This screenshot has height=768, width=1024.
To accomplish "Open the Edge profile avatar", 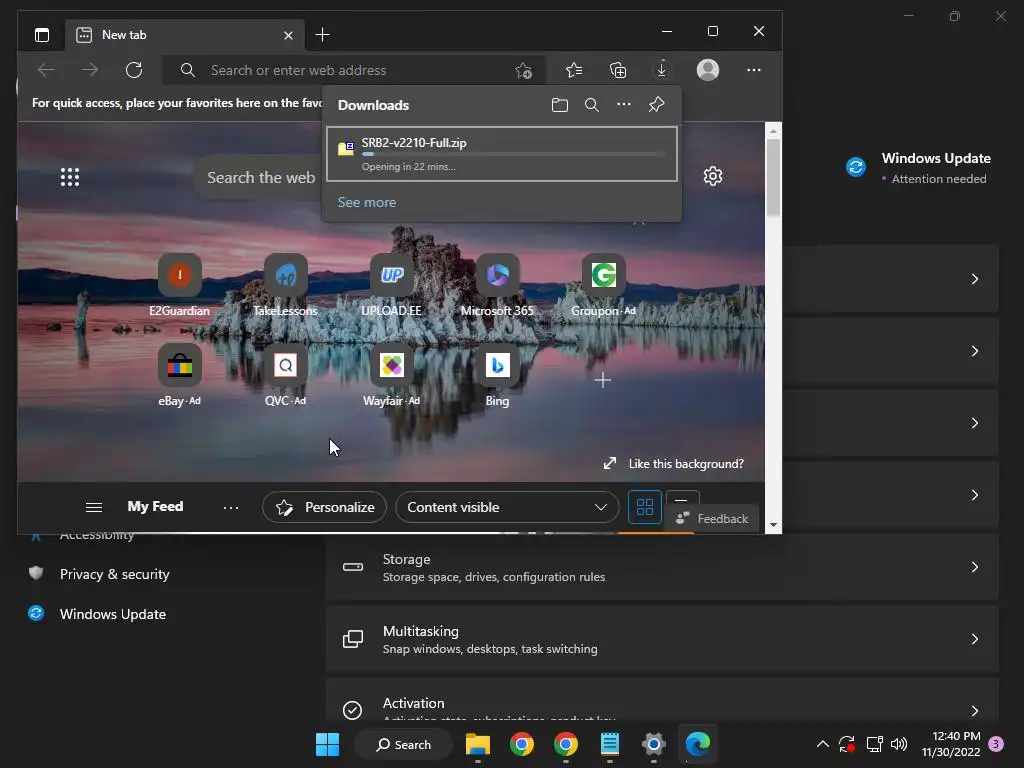I will click(x=708, y=70).
